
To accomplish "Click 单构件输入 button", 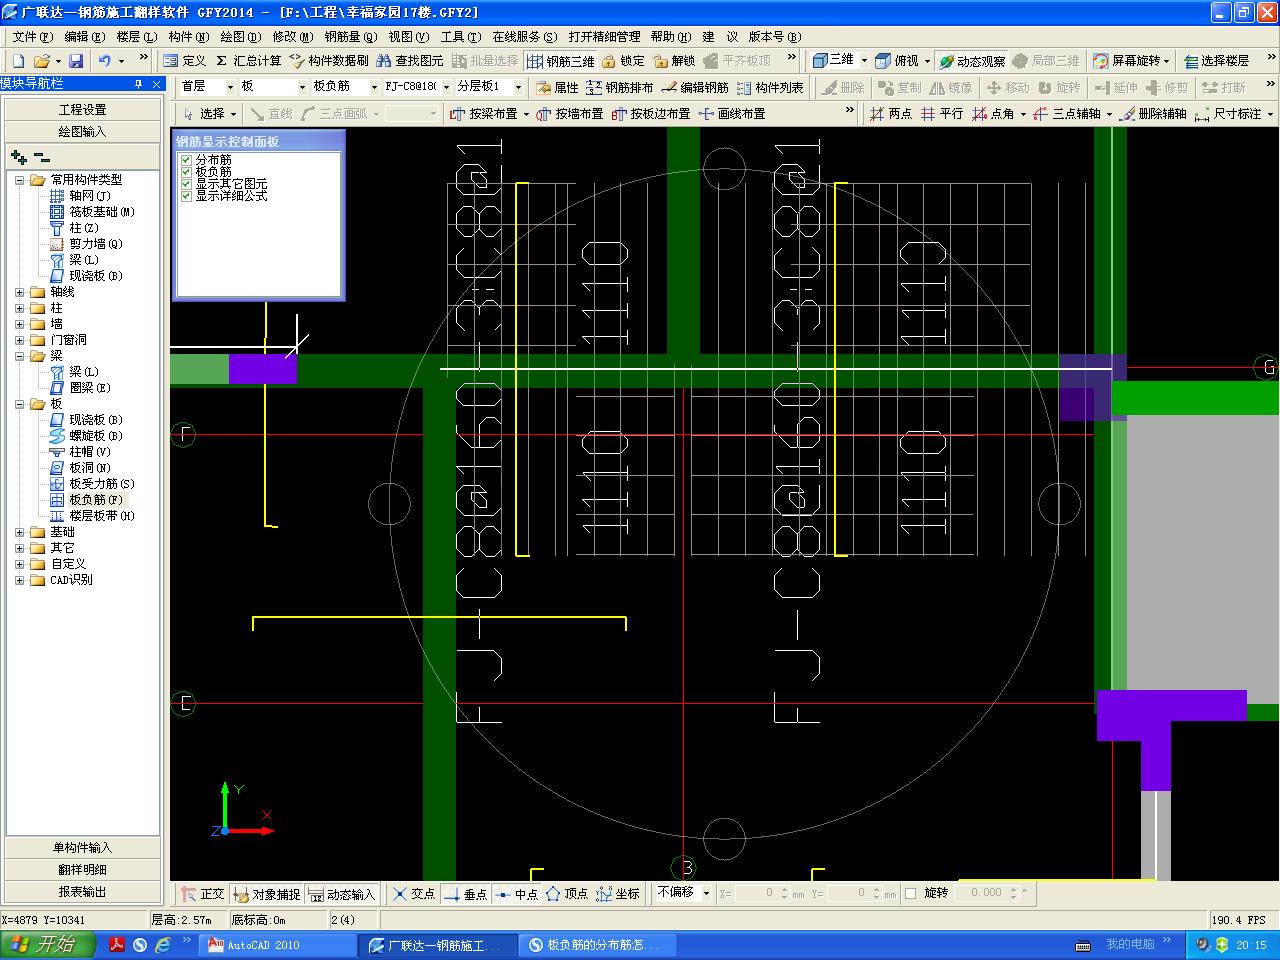I will coord(82,848).
